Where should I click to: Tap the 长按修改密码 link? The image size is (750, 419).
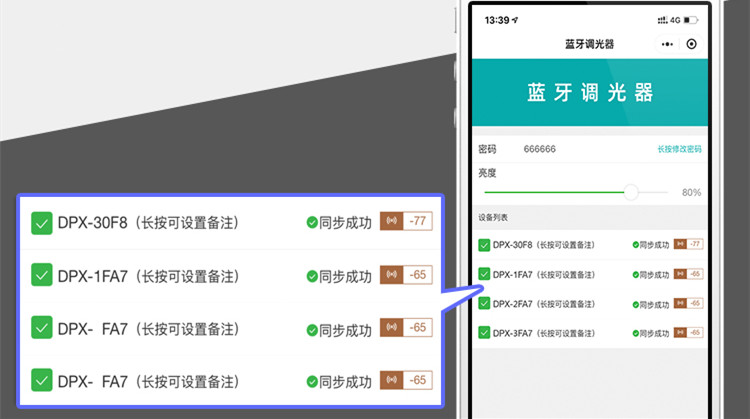(679, 149)
